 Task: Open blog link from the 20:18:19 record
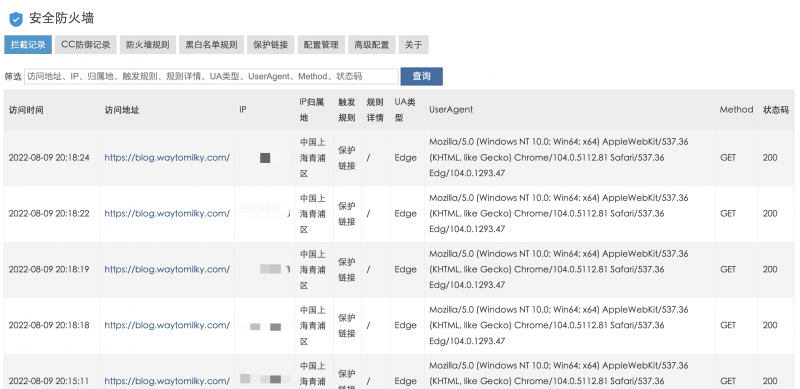coord(167,270)
